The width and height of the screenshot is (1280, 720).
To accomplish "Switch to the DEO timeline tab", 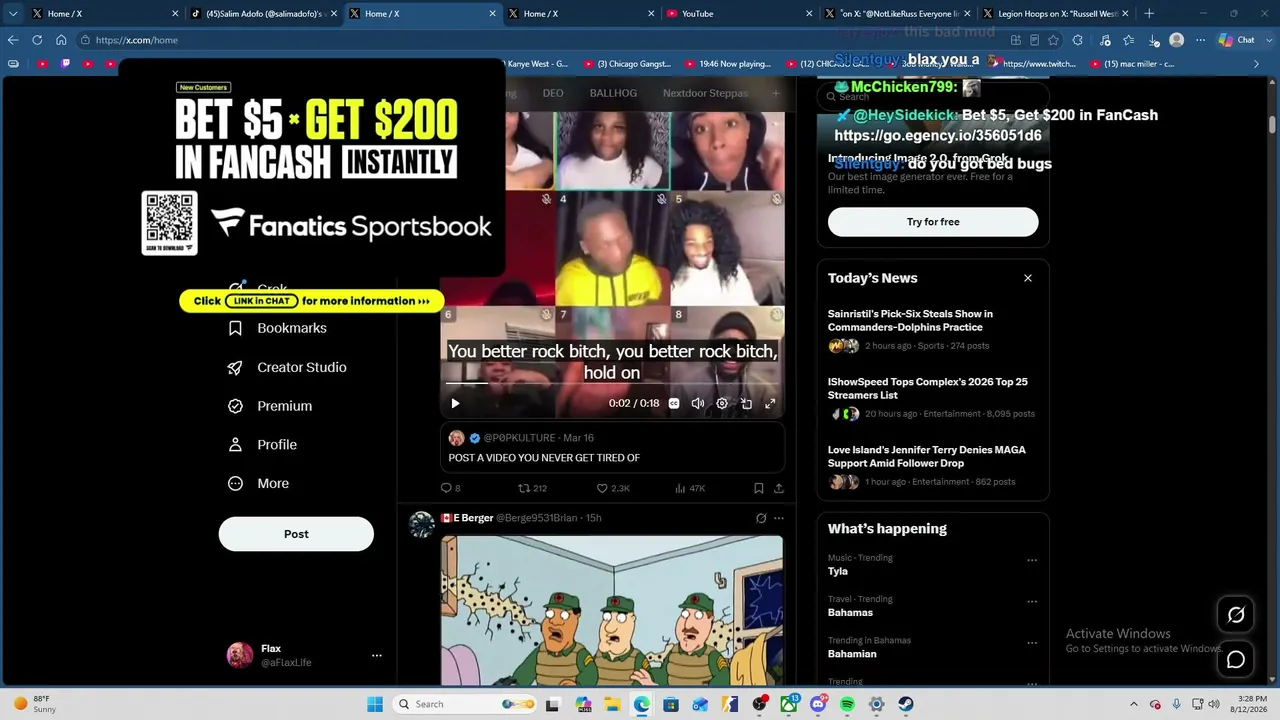I will 553,93.
